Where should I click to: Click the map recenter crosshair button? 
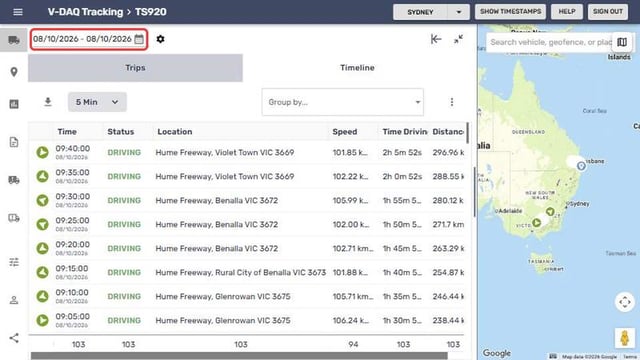click(624, 302)
